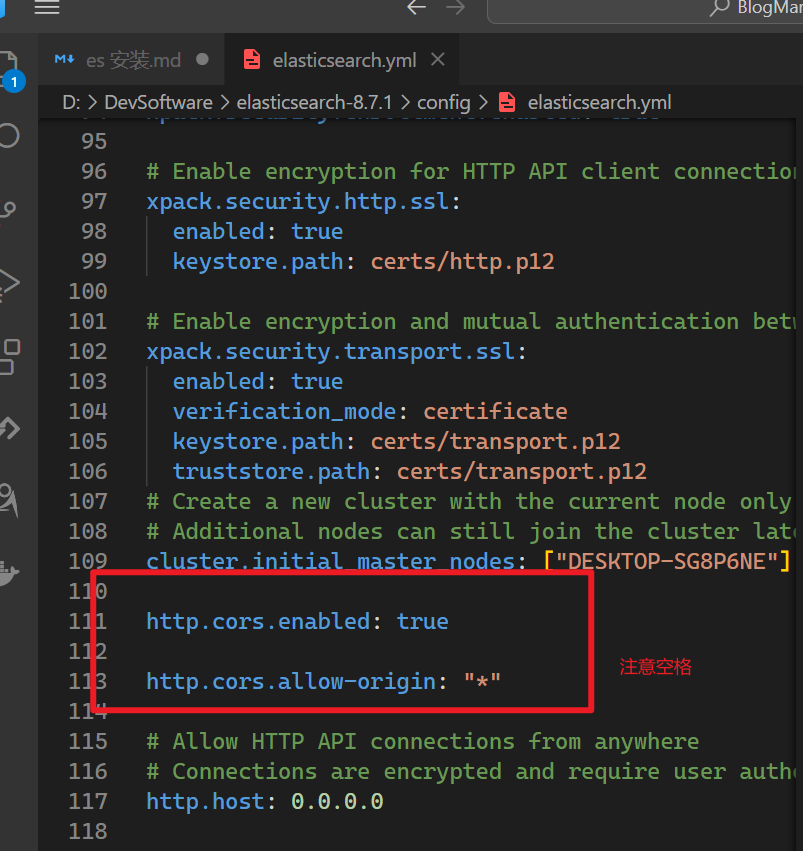Open the hamburger application menu
Image resolution: width=803 pixels, height=851 pixels.
(47, 8)
